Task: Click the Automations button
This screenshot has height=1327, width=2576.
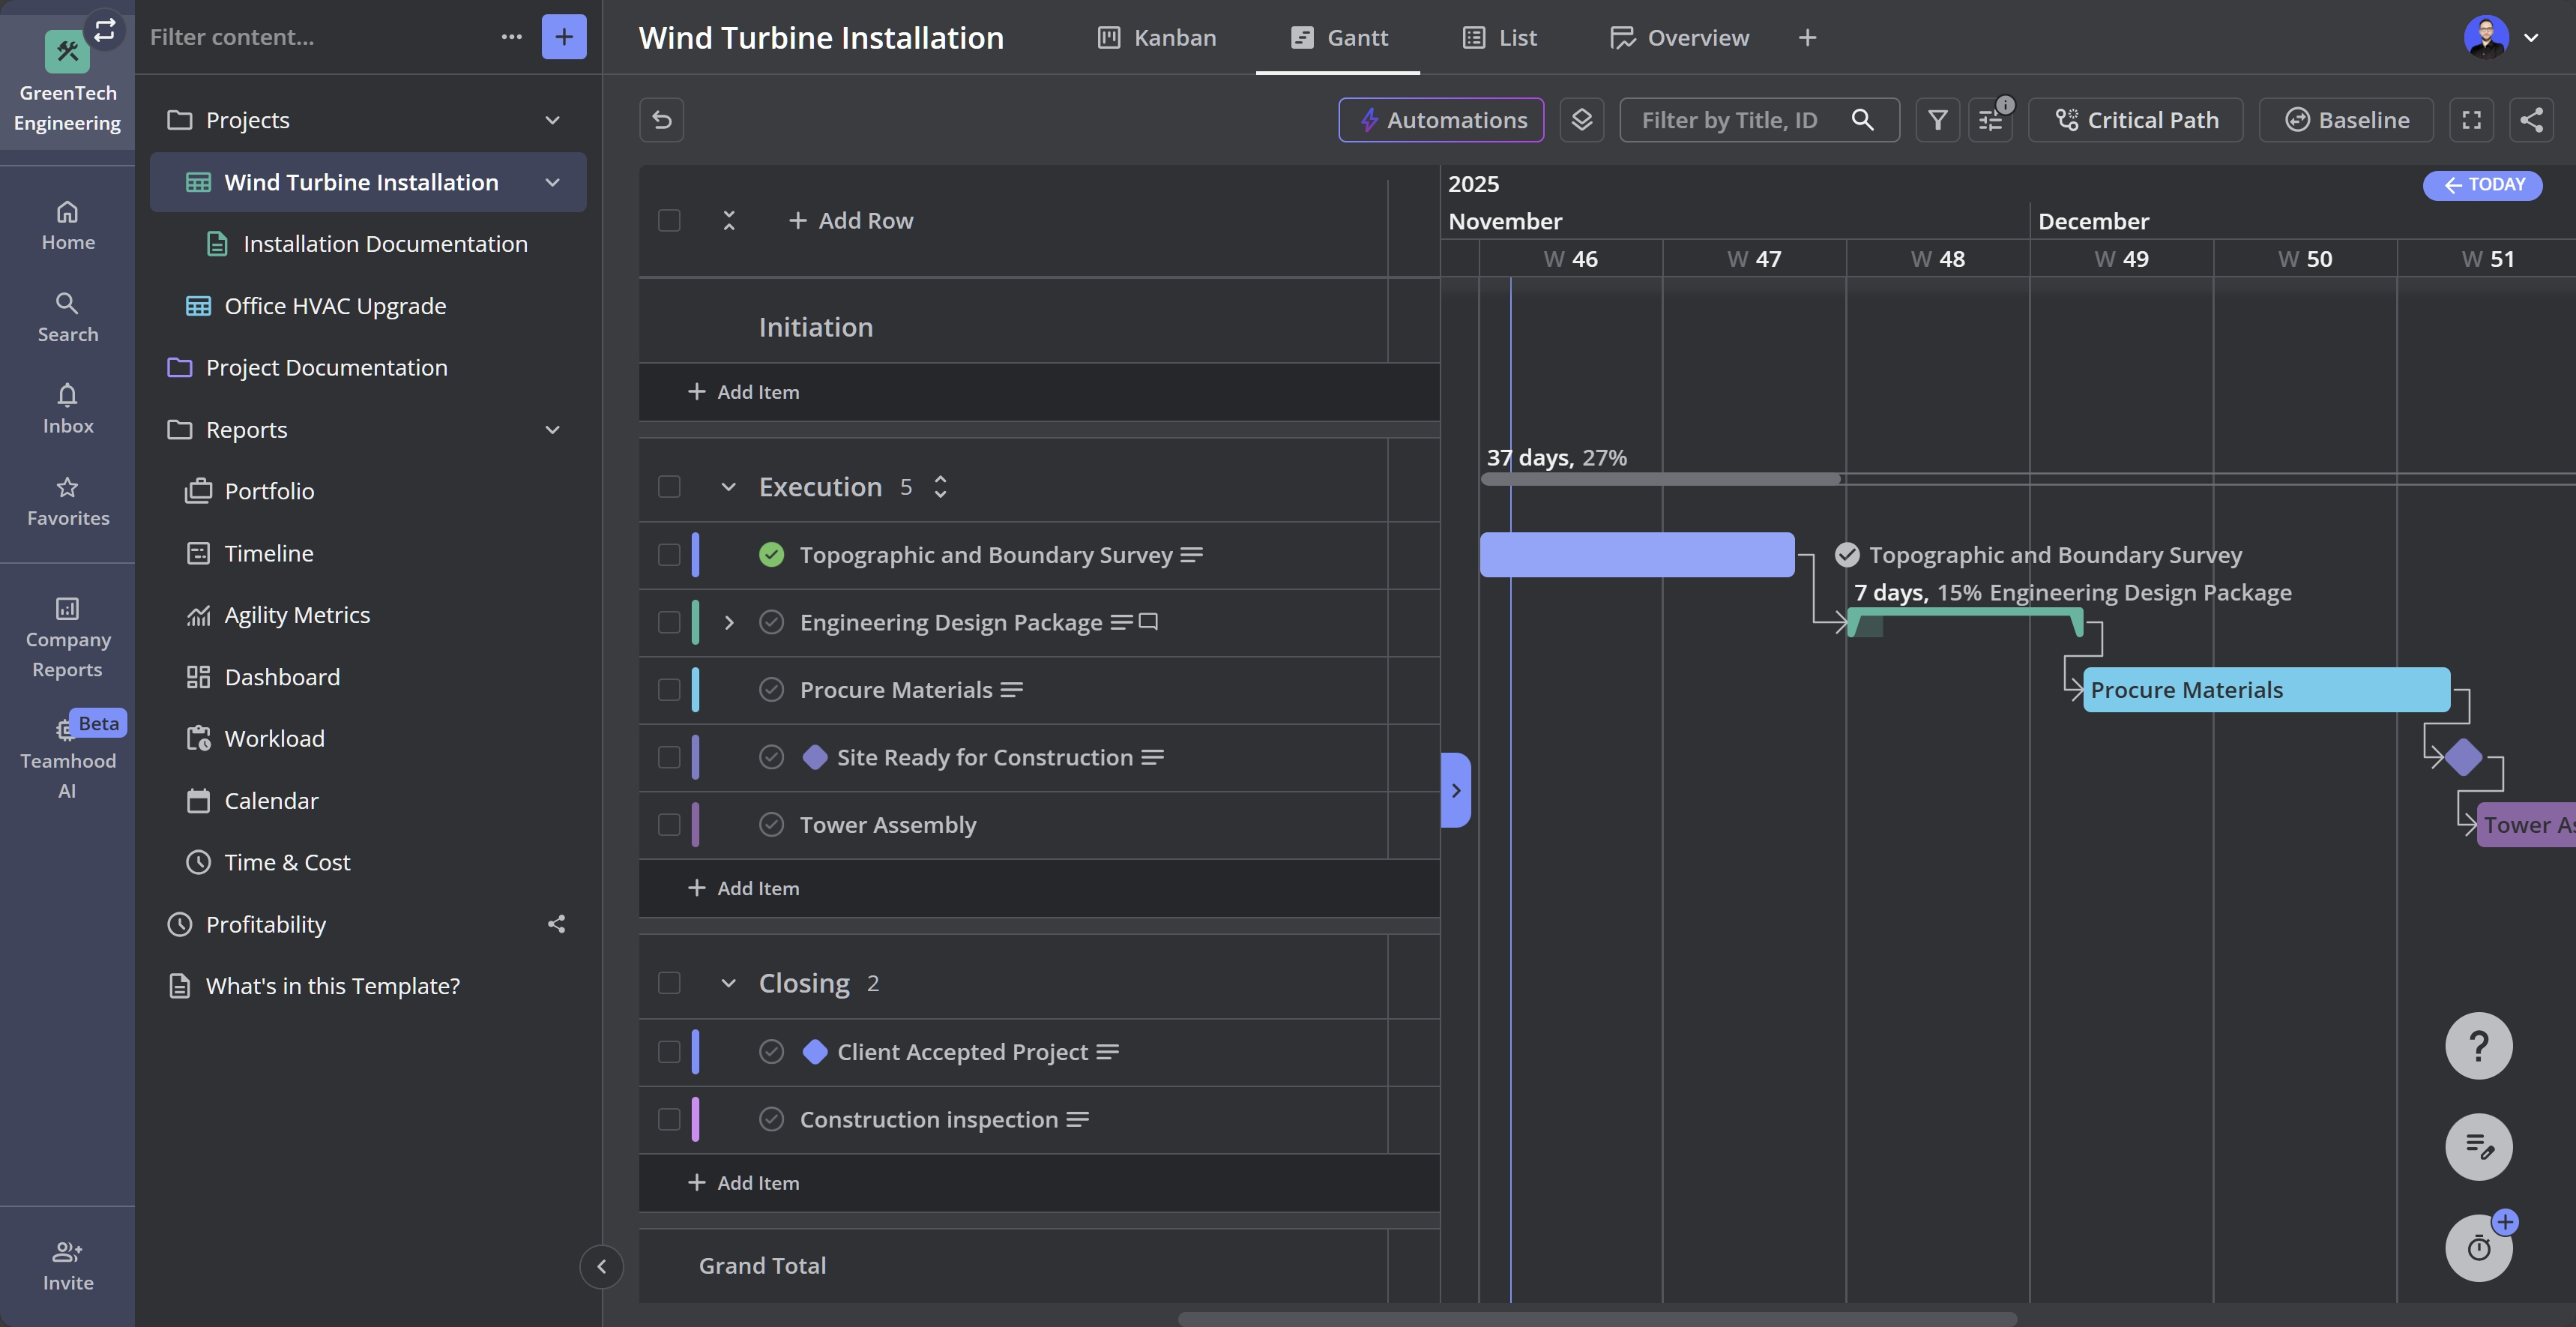Action: pyautogui.click(x=1440, y=119)
